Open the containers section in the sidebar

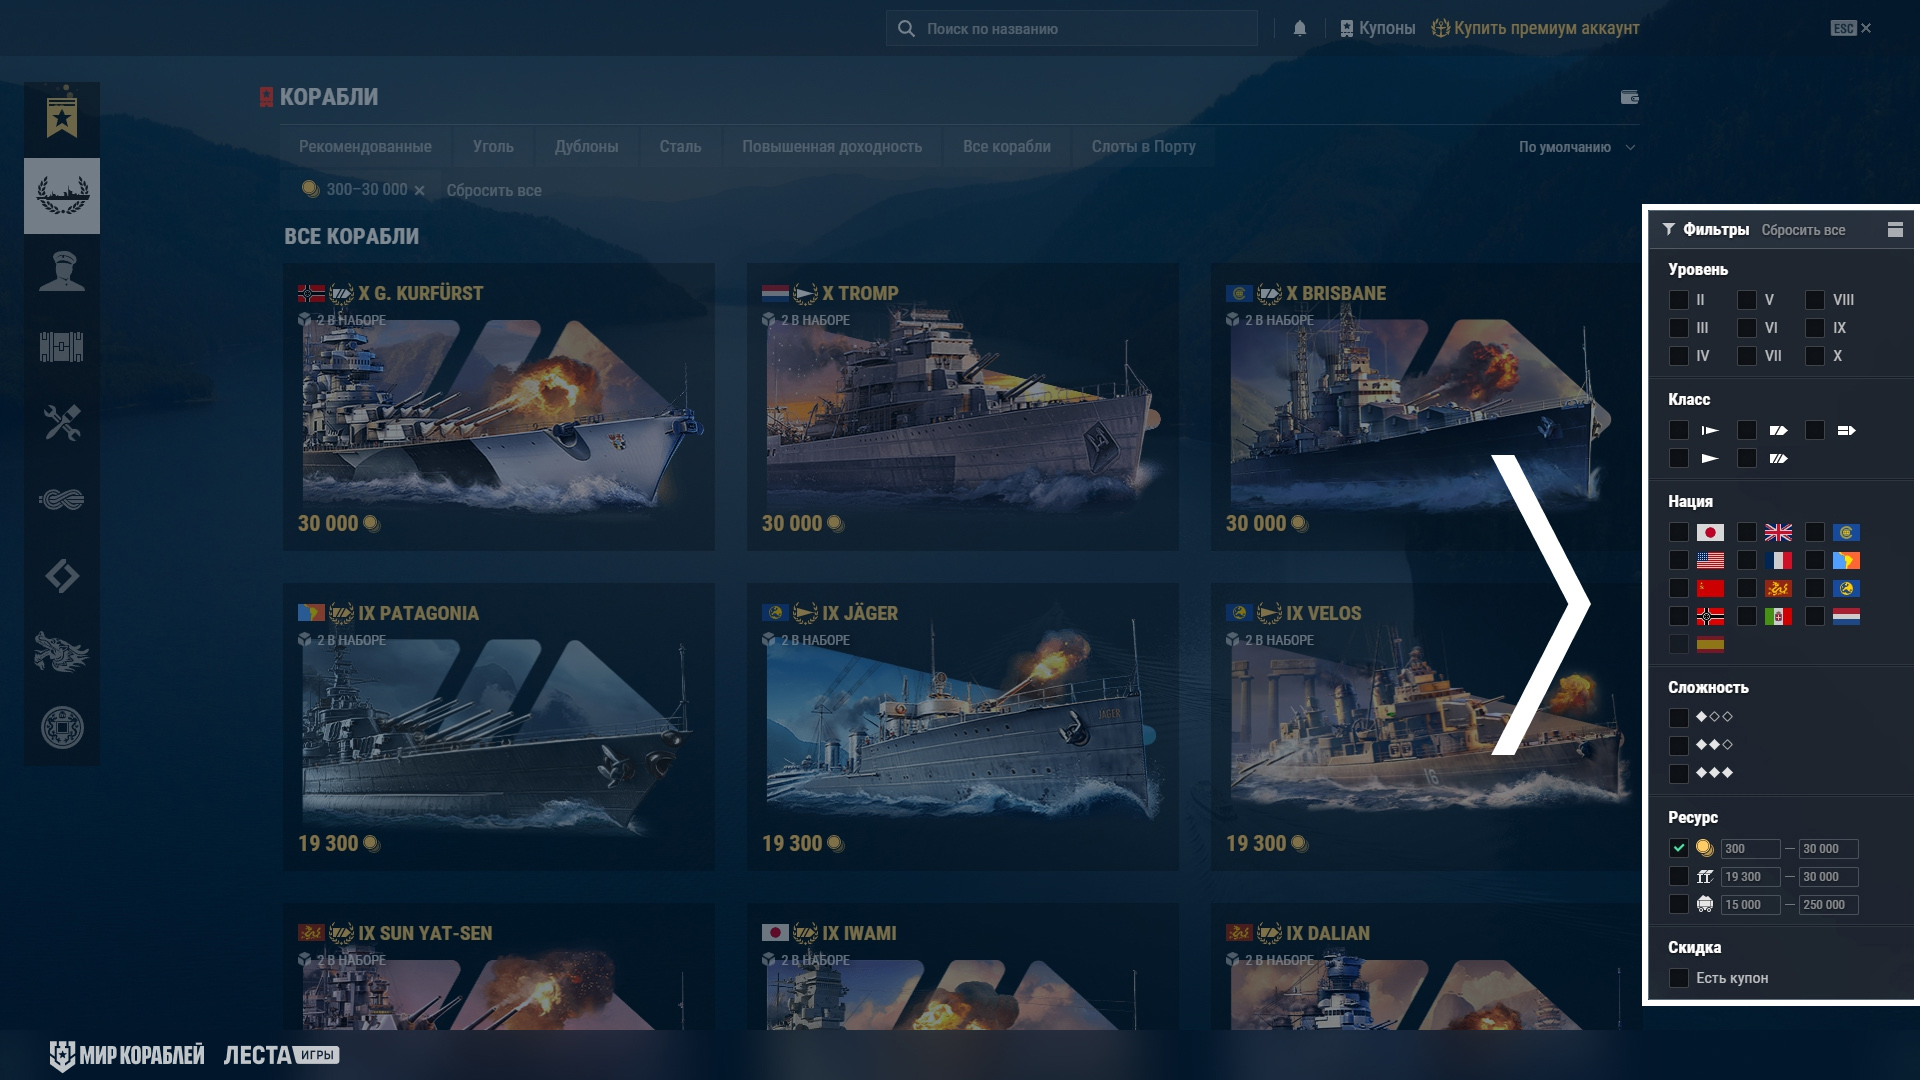(x=62, y=347)
